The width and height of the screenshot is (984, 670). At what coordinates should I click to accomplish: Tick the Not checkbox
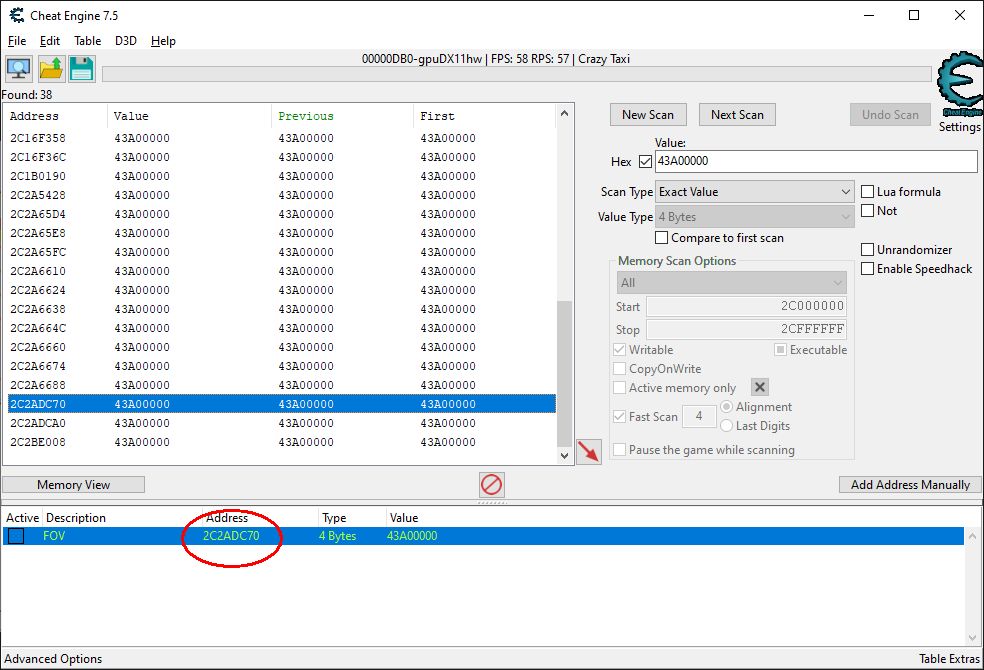(867, 211)
